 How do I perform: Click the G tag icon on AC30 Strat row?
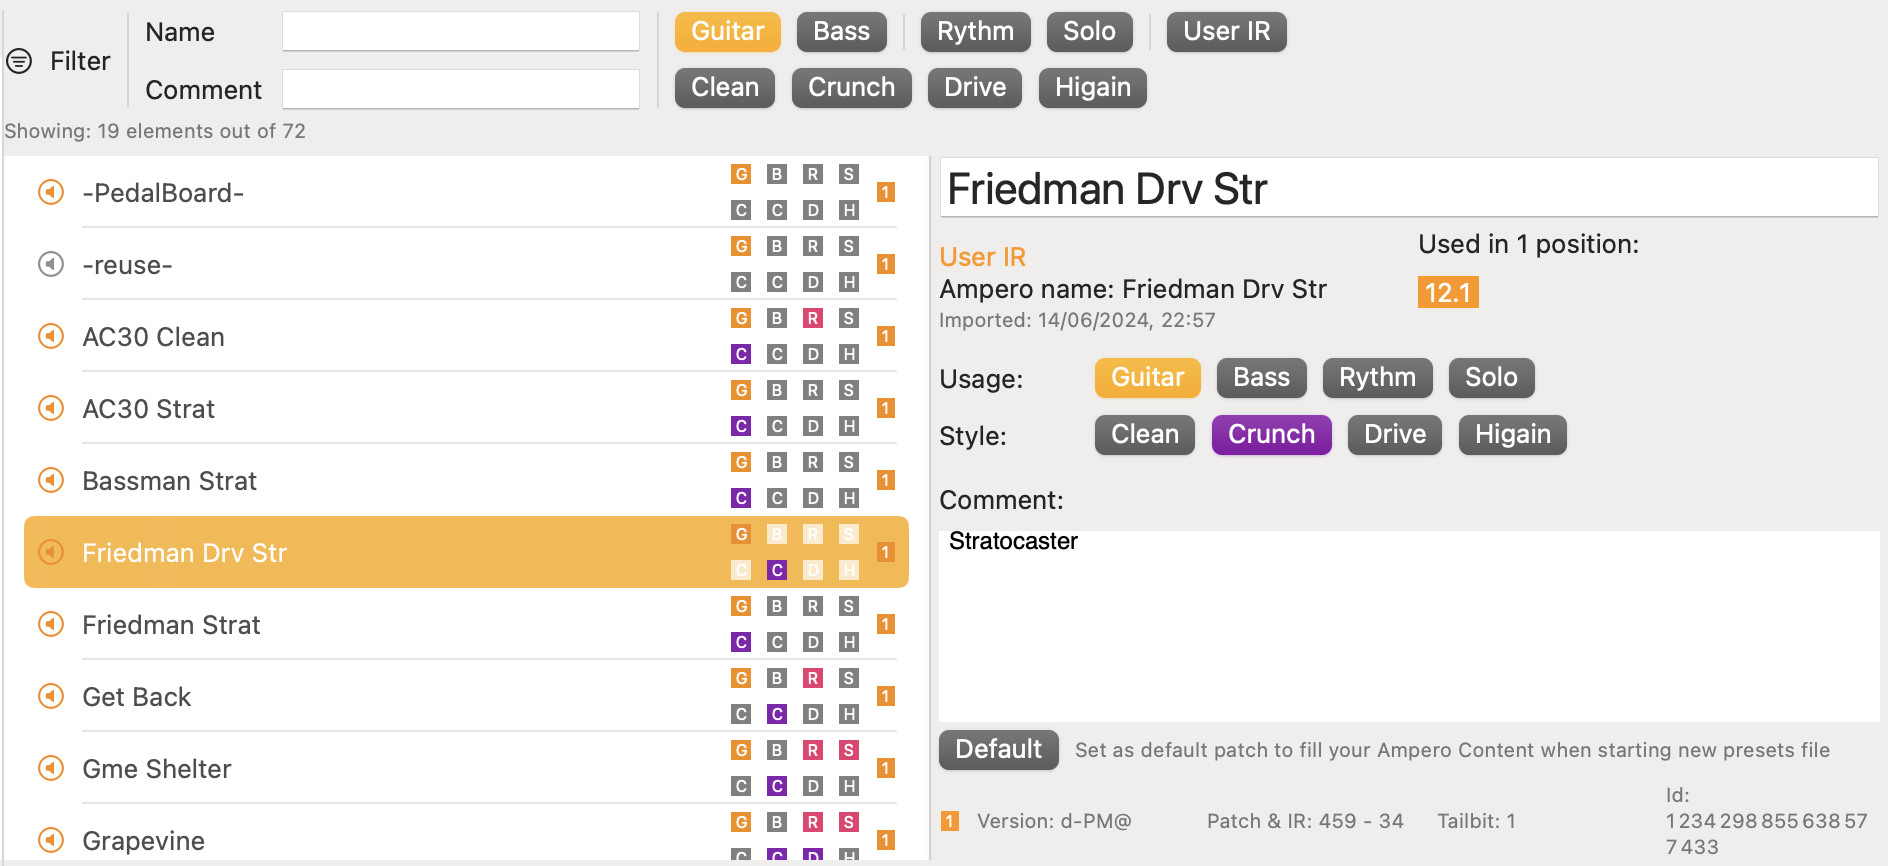741,390
